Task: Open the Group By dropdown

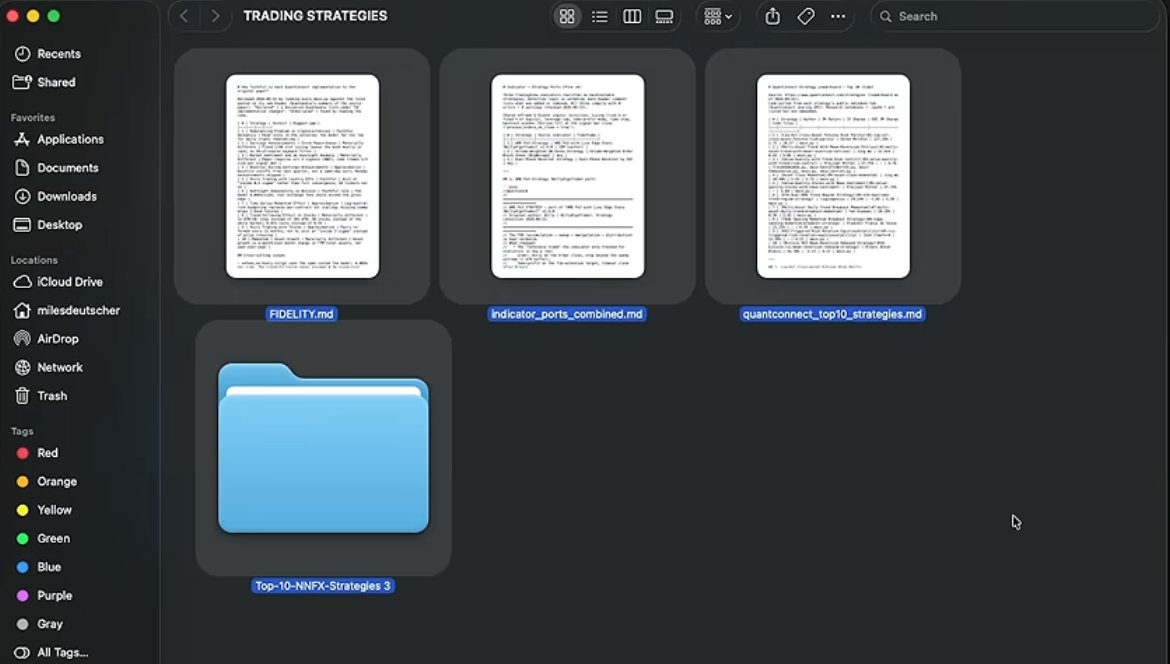Action: [718, 16]
